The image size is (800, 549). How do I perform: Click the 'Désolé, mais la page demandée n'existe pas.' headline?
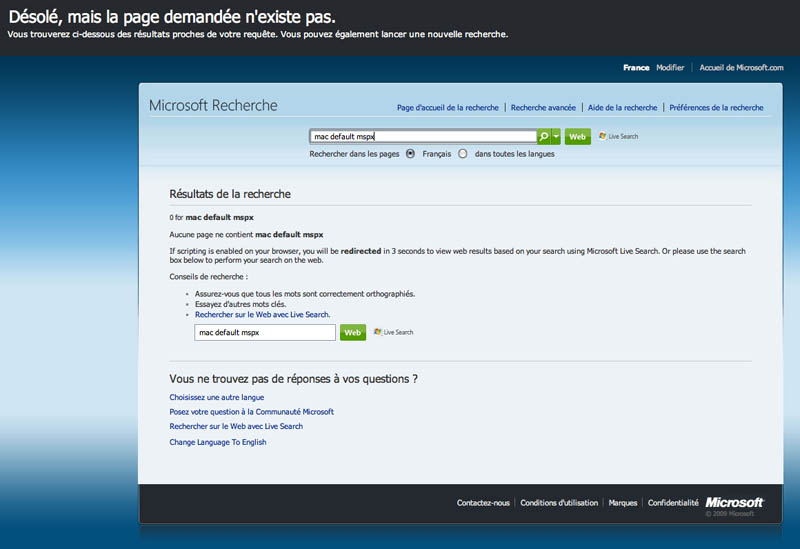coord(172,17)
